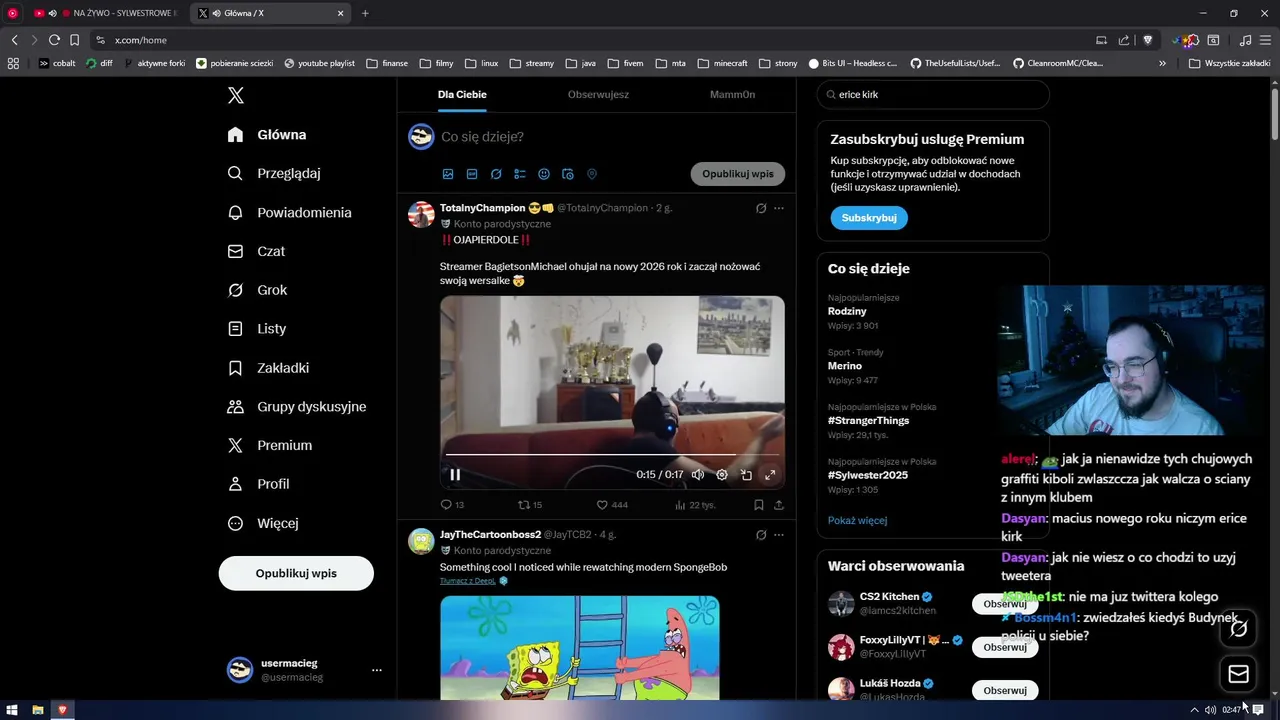
Task: Expand video to fullscreen
Action: click(x=770, y=475)
